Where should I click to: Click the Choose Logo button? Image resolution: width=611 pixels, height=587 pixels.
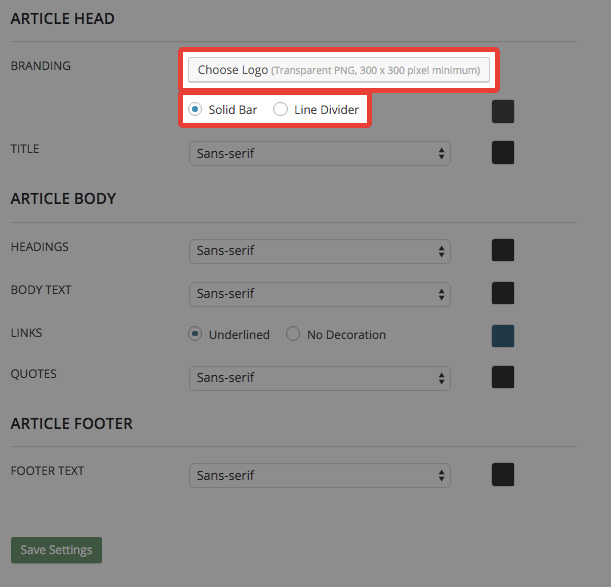339,70
